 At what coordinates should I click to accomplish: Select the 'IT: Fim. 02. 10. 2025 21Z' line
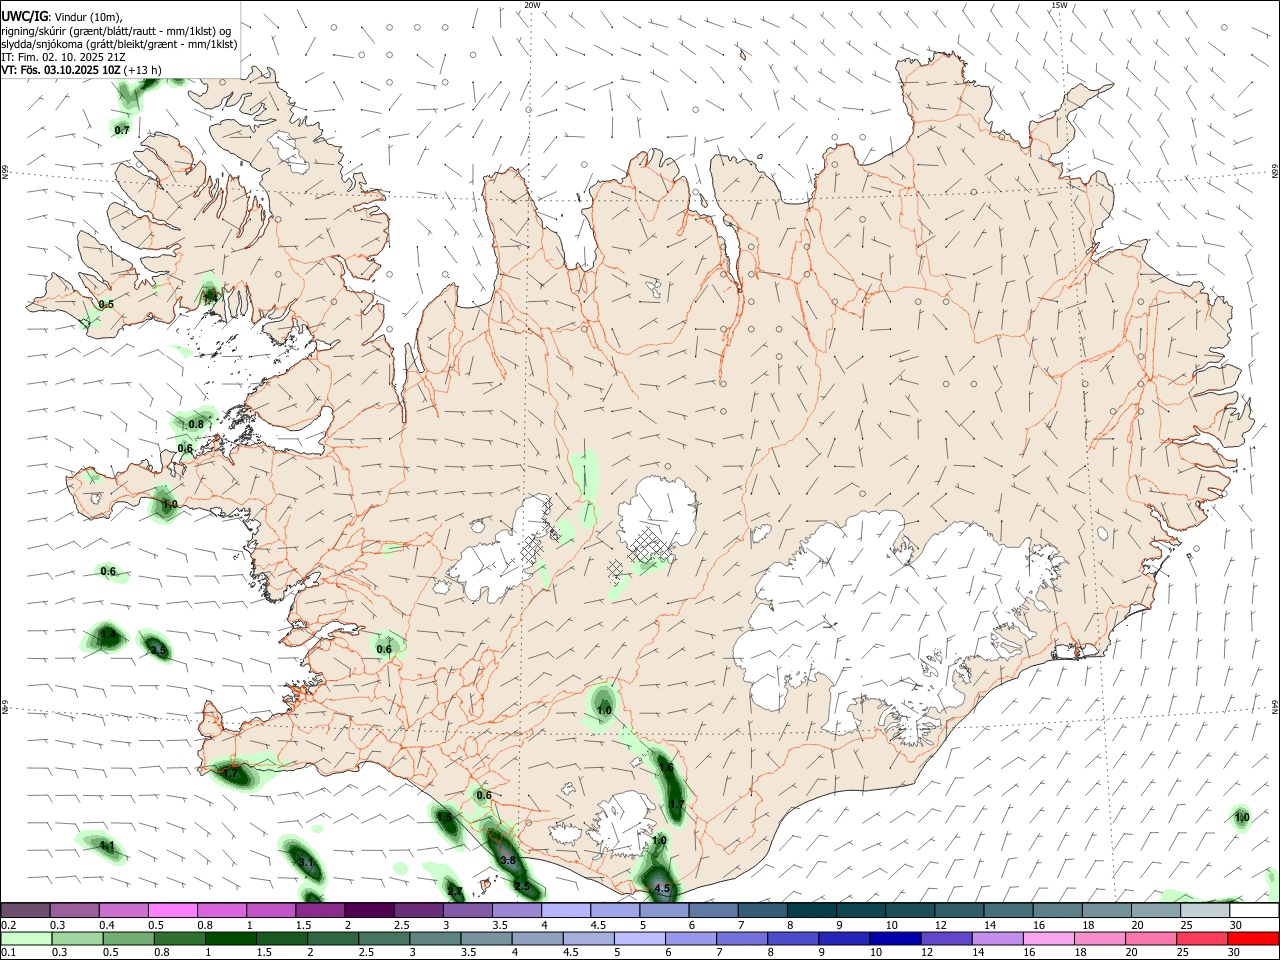click(64, 57)
